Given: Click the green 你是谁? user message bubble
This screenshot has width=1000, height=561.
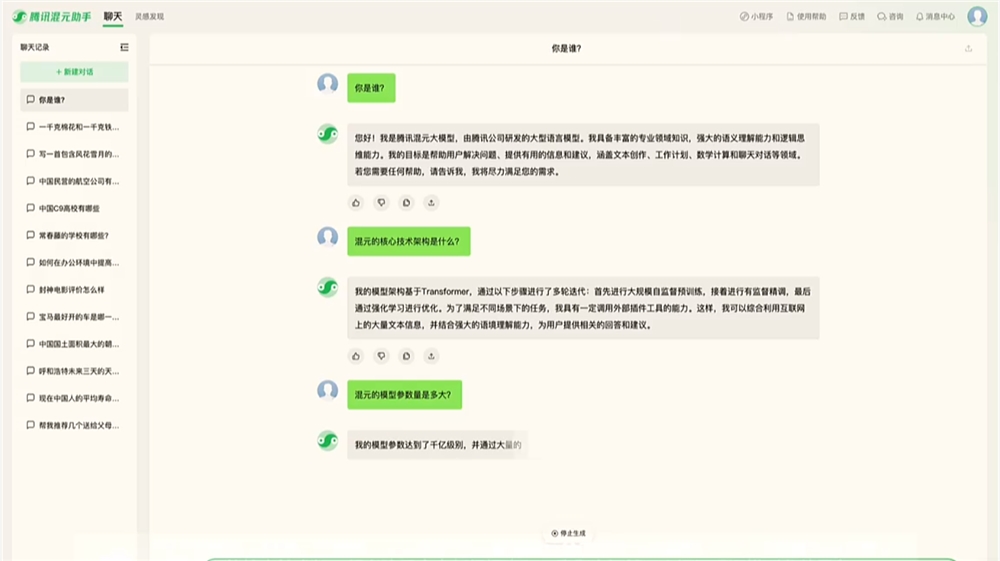Looking at the screenshot, I should [371, 88].
